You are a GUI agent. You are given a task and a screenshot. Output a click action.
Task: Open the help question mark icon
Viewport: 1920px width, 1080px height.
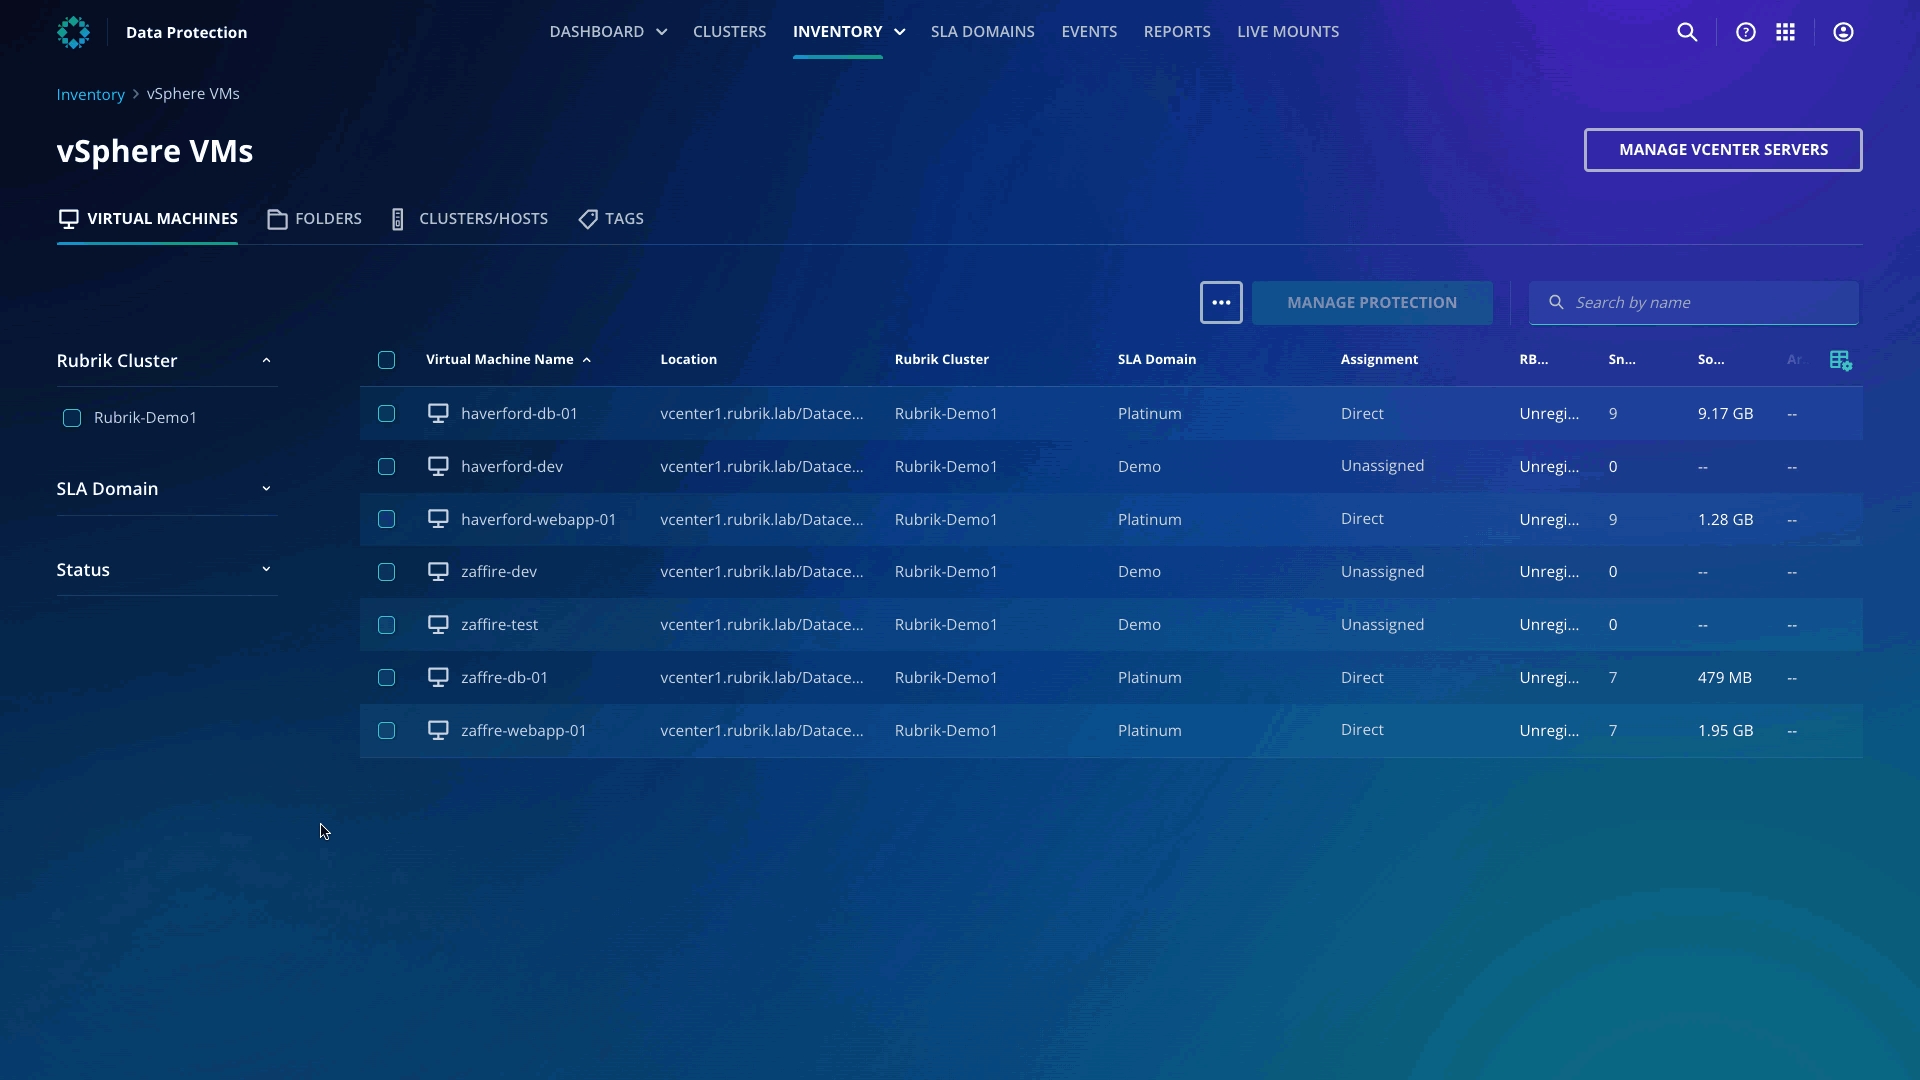[x=1745, y=32]
